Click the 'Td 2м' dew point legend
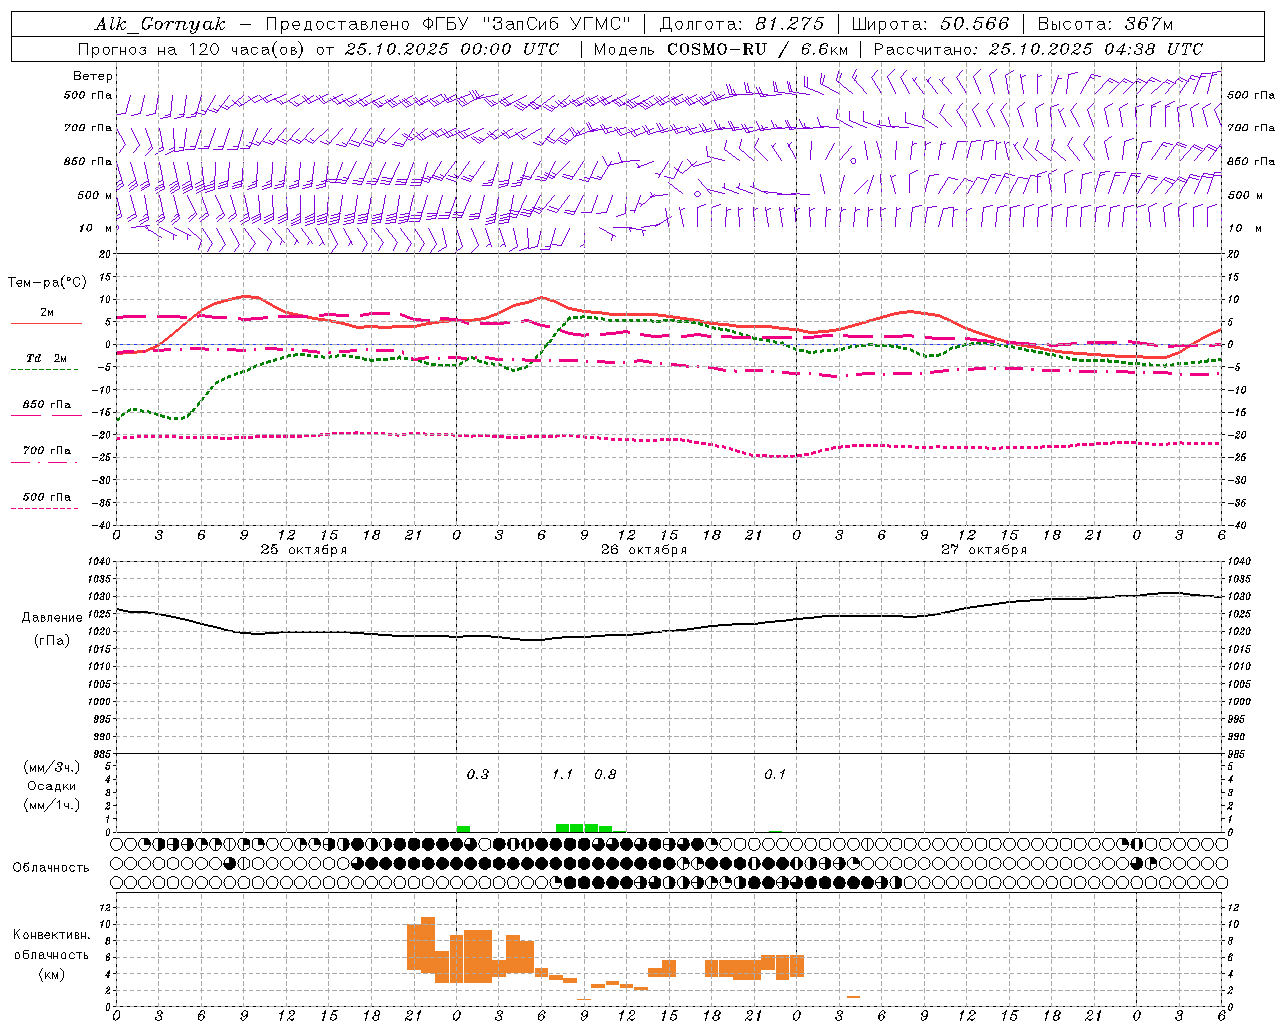 pyautogui.click(x=47, y=358)
